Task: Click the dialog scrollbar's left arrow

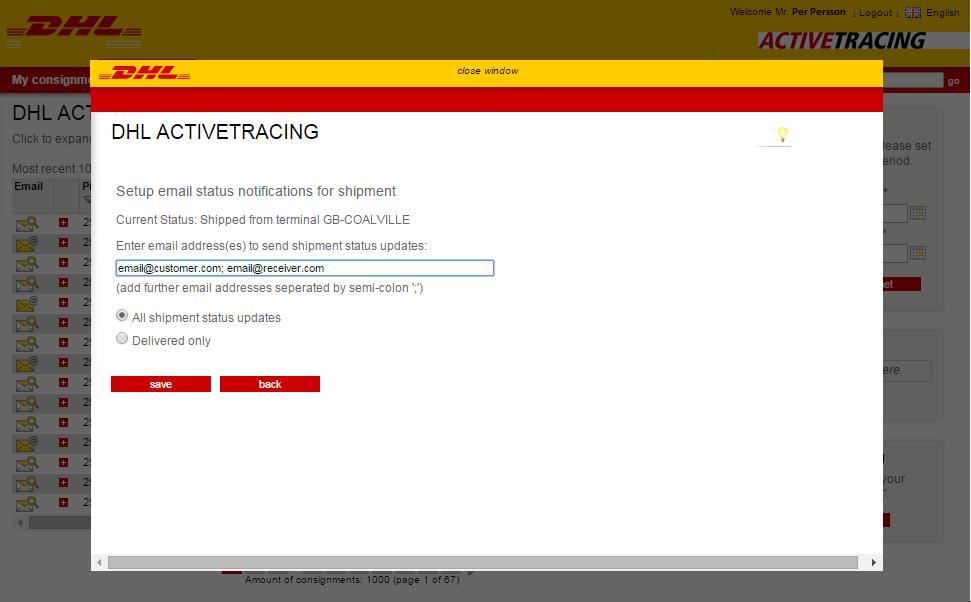Action: (100, 562)
